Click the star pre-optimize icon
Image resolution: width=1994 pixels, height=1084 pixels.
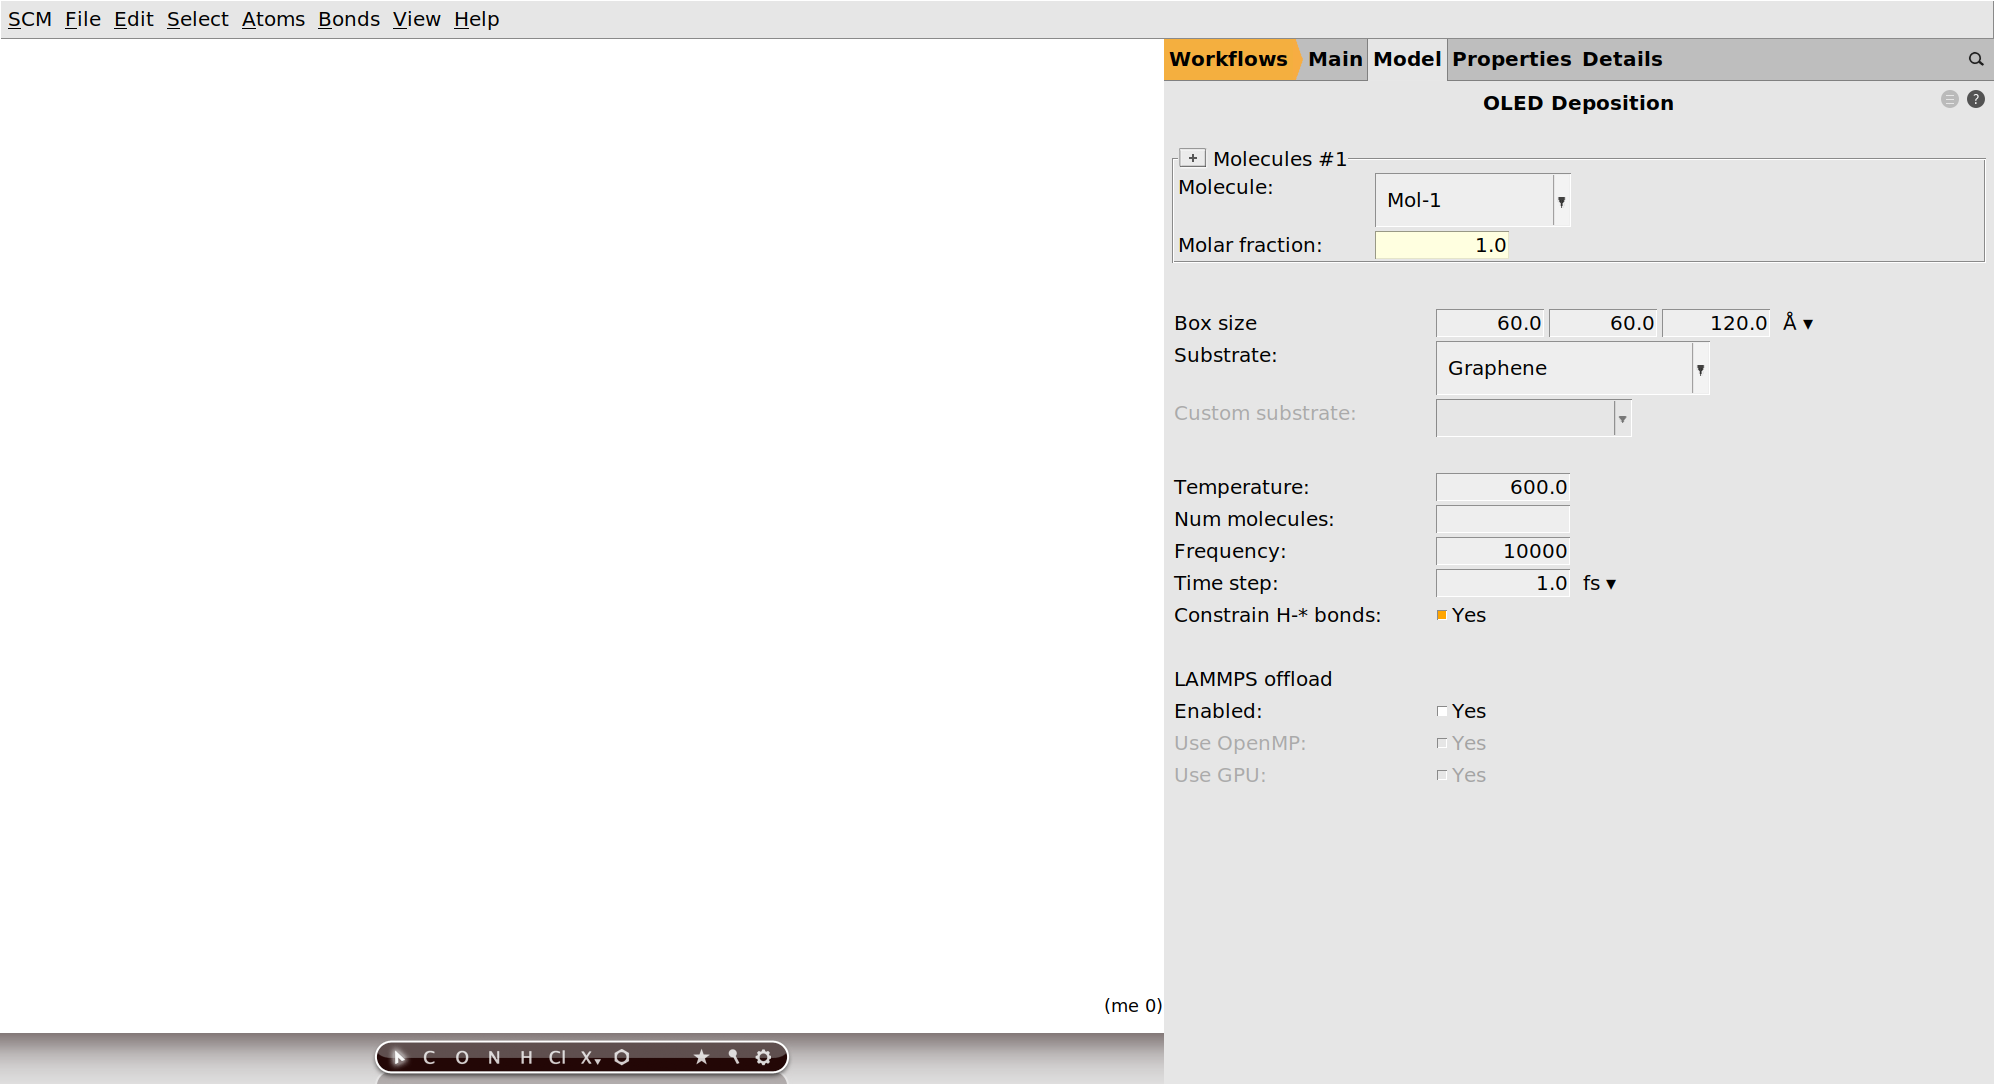[701, 1057]
